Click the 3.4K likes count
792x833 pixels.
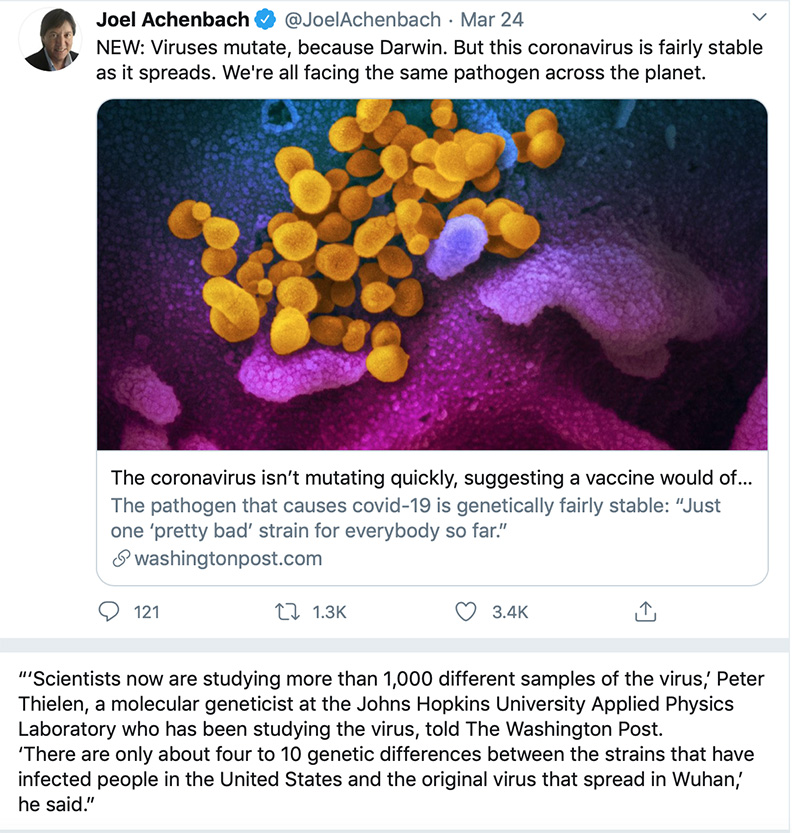point(510,612)
